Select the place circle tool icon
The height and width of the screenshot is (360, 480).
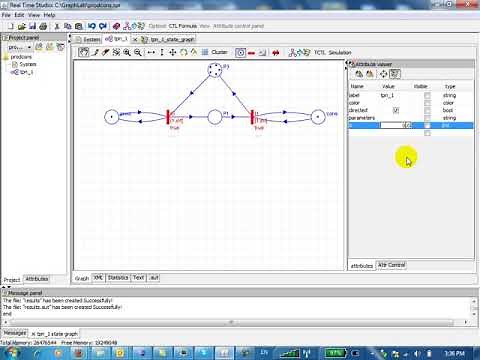click(240, 53)
